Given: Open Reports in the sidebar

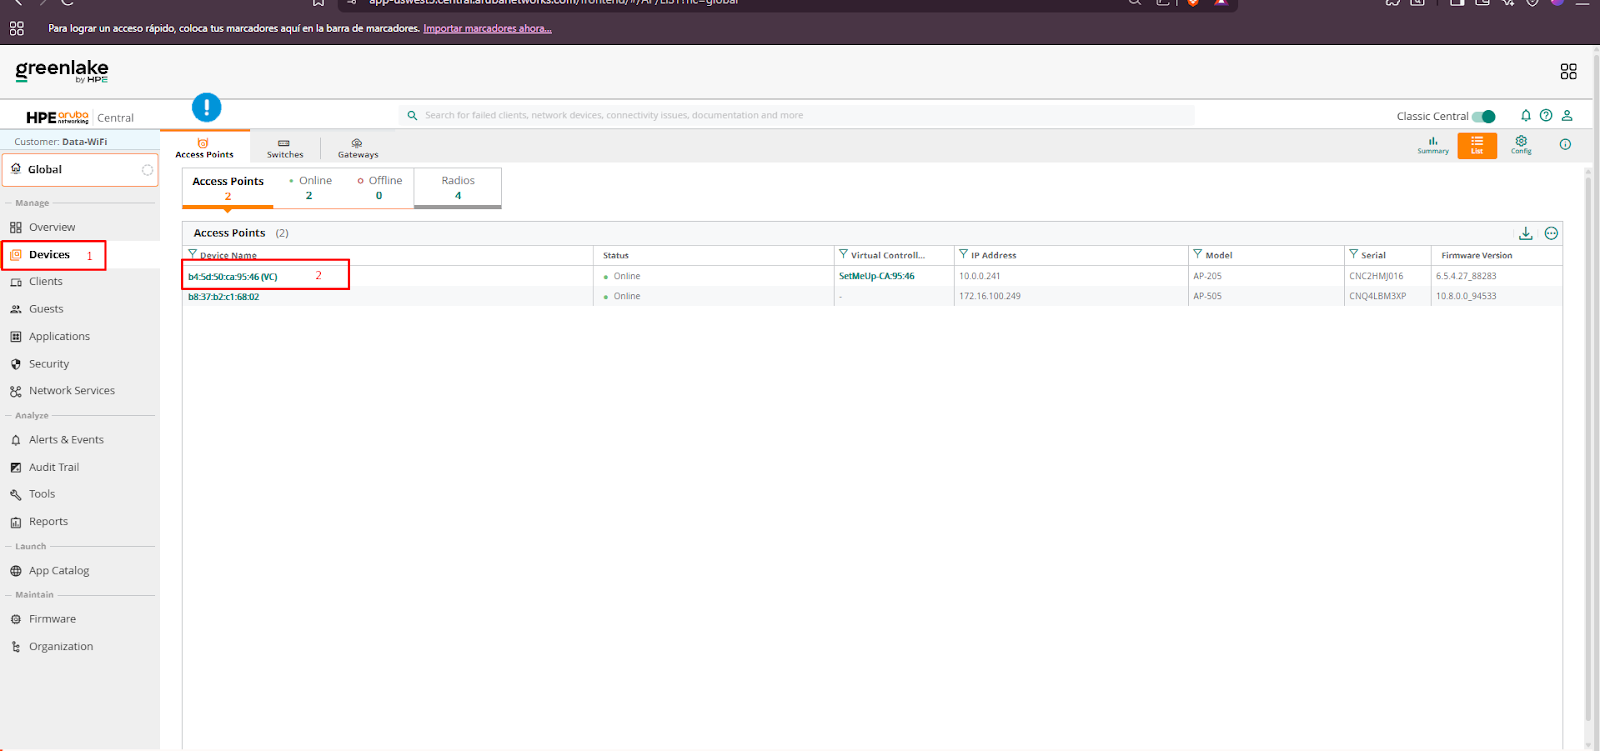Looking at the screenshot, I should pyautogui.click(x=48, y=522).
